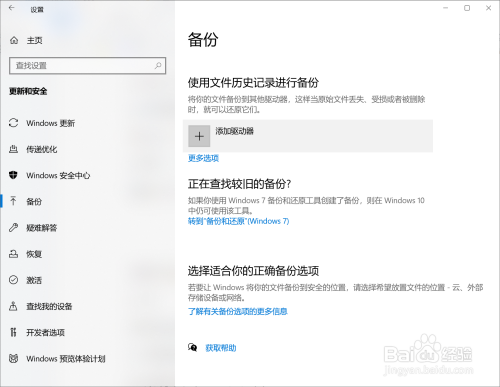Open the 转到"备份和还原"(Windows 7) link
Image resolution: width=500 pixels, height=387 pixels.
[239, 221]
